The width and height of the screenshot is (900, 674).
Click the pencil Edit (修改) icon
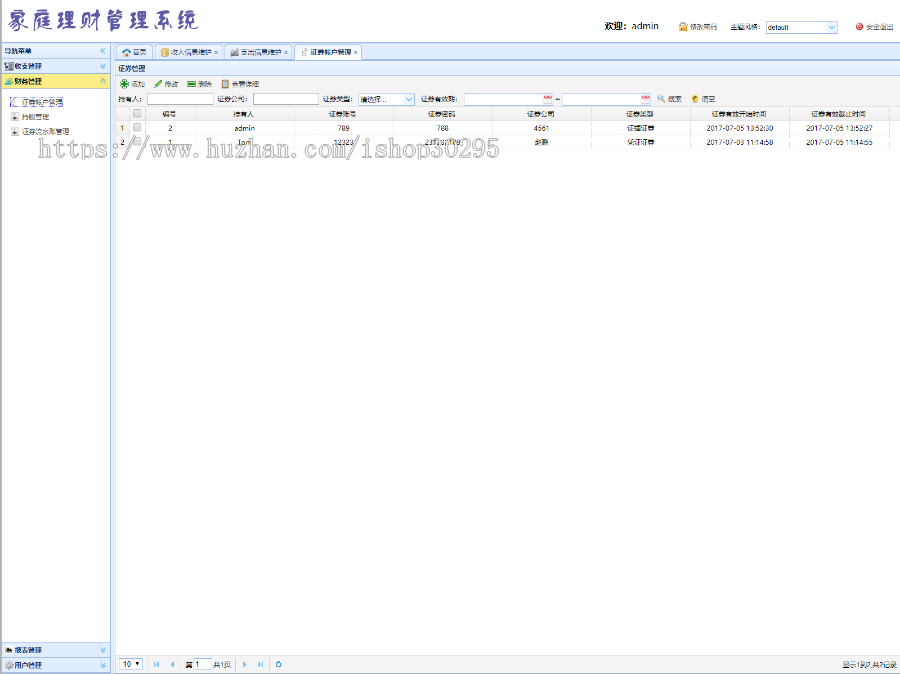pos(158,84)
